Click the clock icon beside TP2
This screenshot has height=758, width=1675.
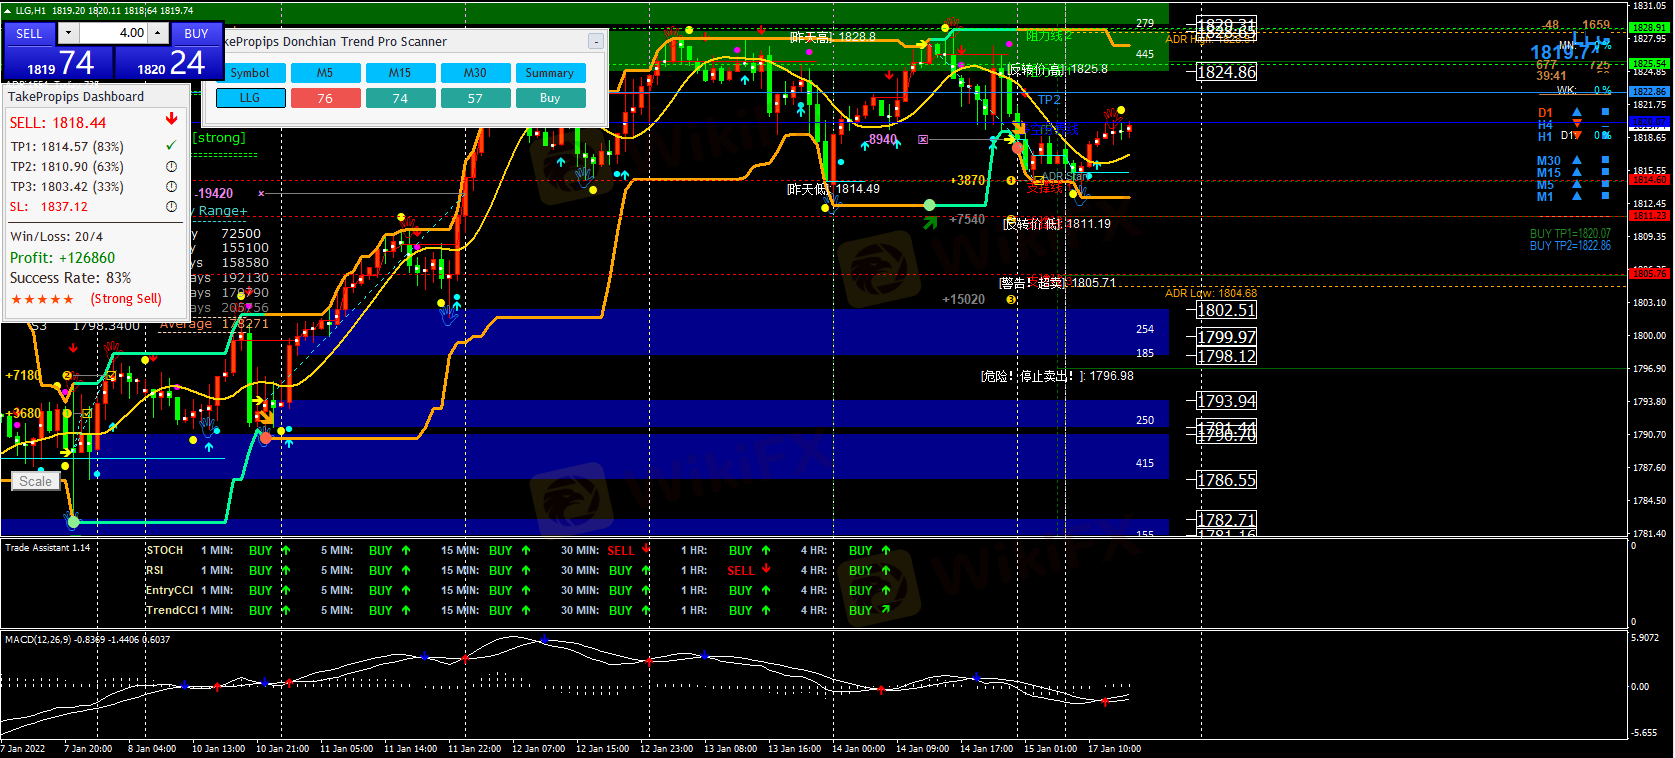pyautogui.click(x=171, y=167)
